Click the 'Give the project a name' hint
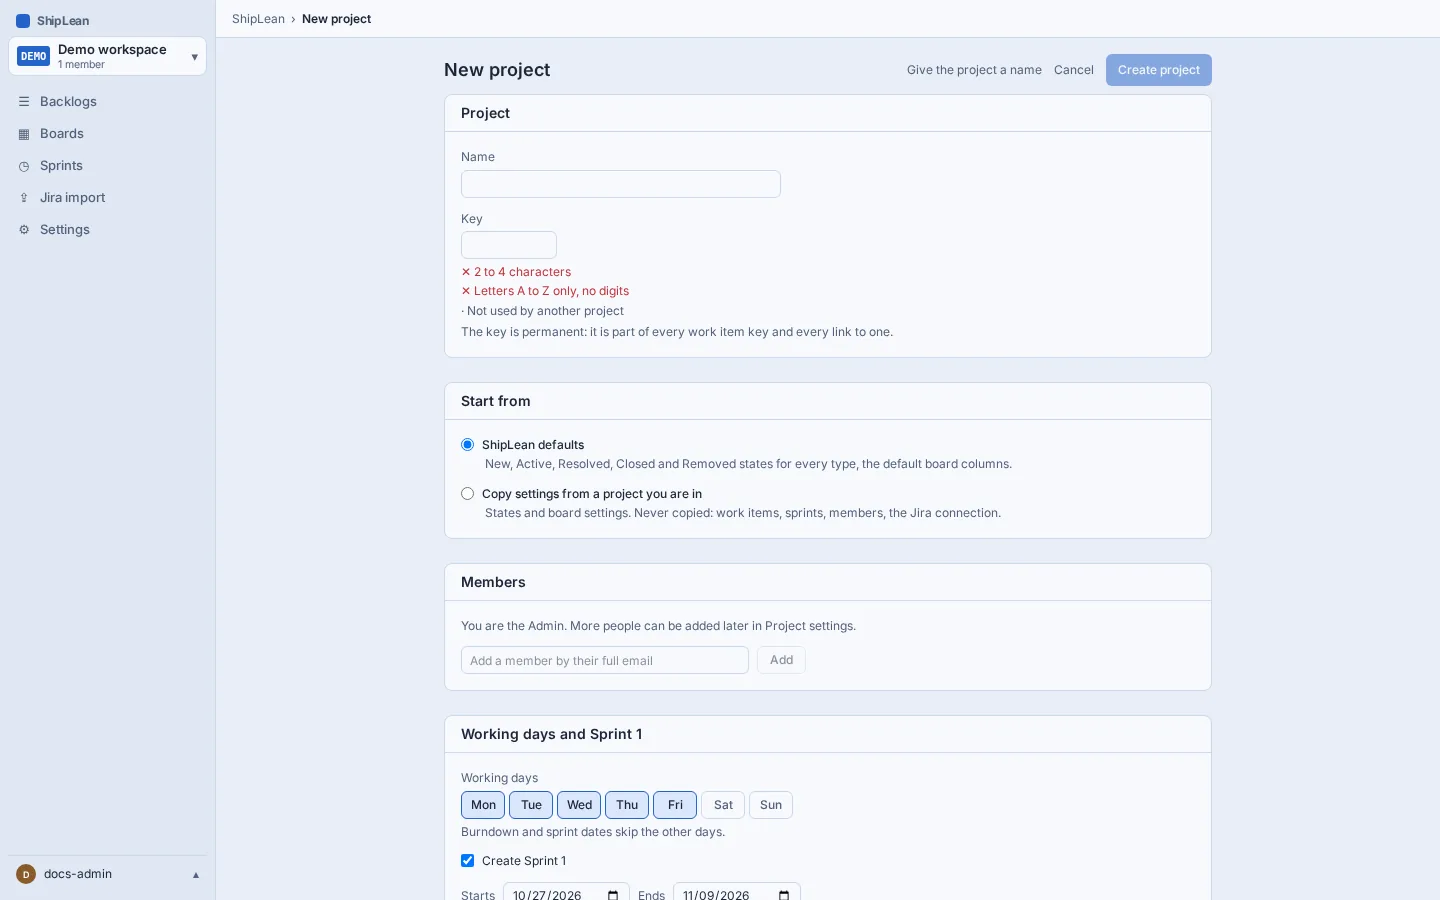This screenshot has width=1440, height=900. click(974, 70)
